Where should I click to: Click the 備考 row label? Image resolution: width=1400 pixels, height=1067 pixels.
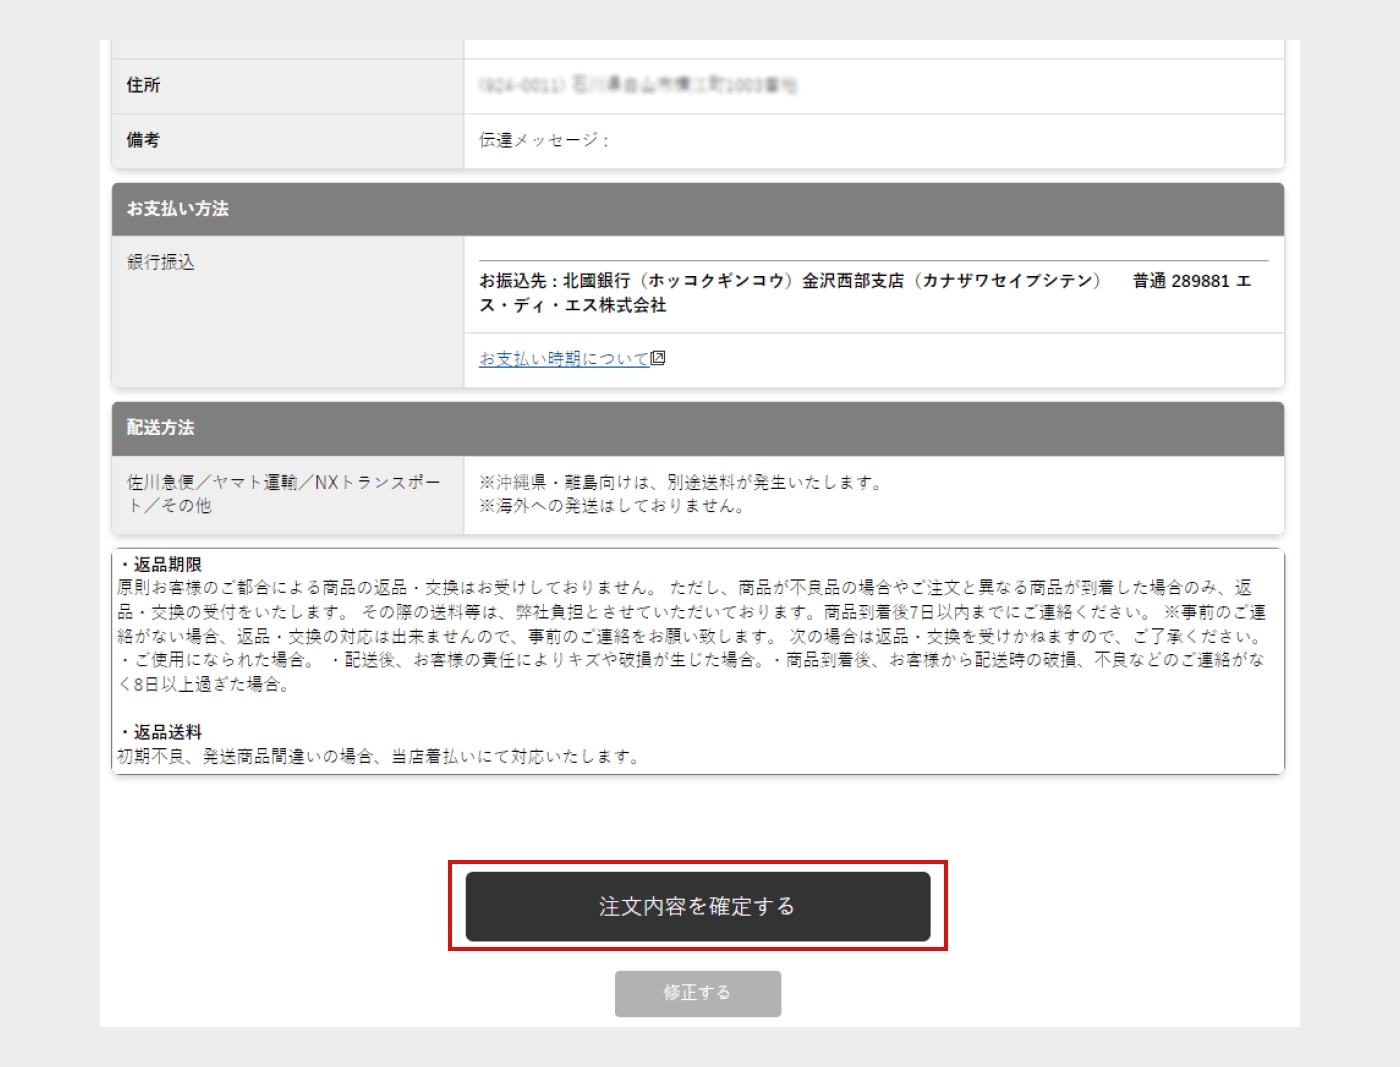(143, 141)
